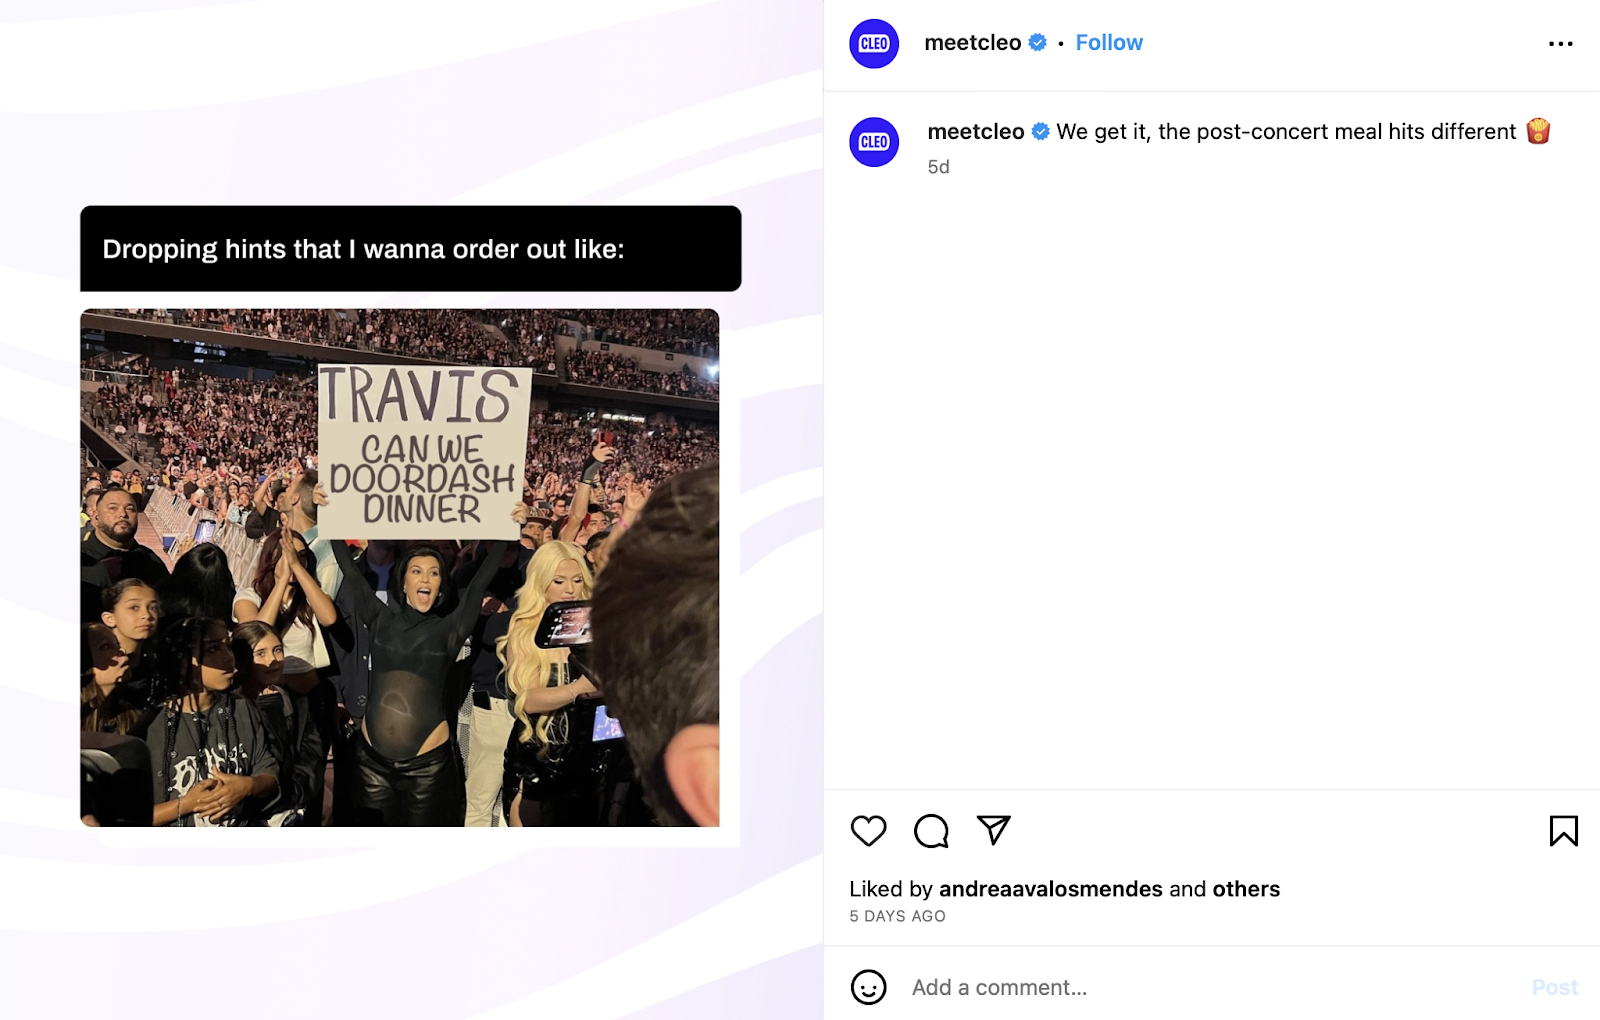View others who liked the post
The image size is (1600, 1020).
click(1246, 889)
